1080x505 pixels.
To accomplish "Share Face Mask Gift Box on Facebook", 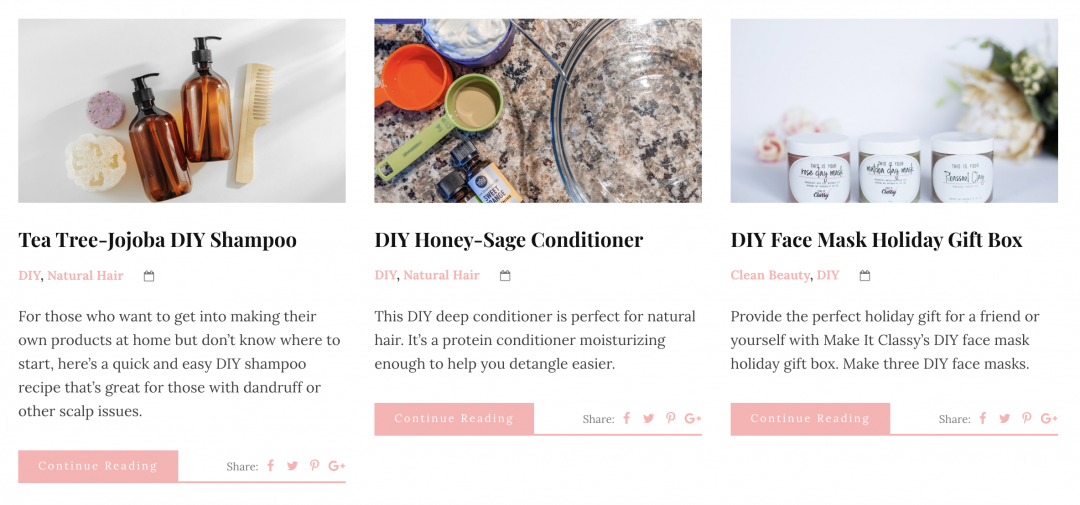I will coord(983,418).
